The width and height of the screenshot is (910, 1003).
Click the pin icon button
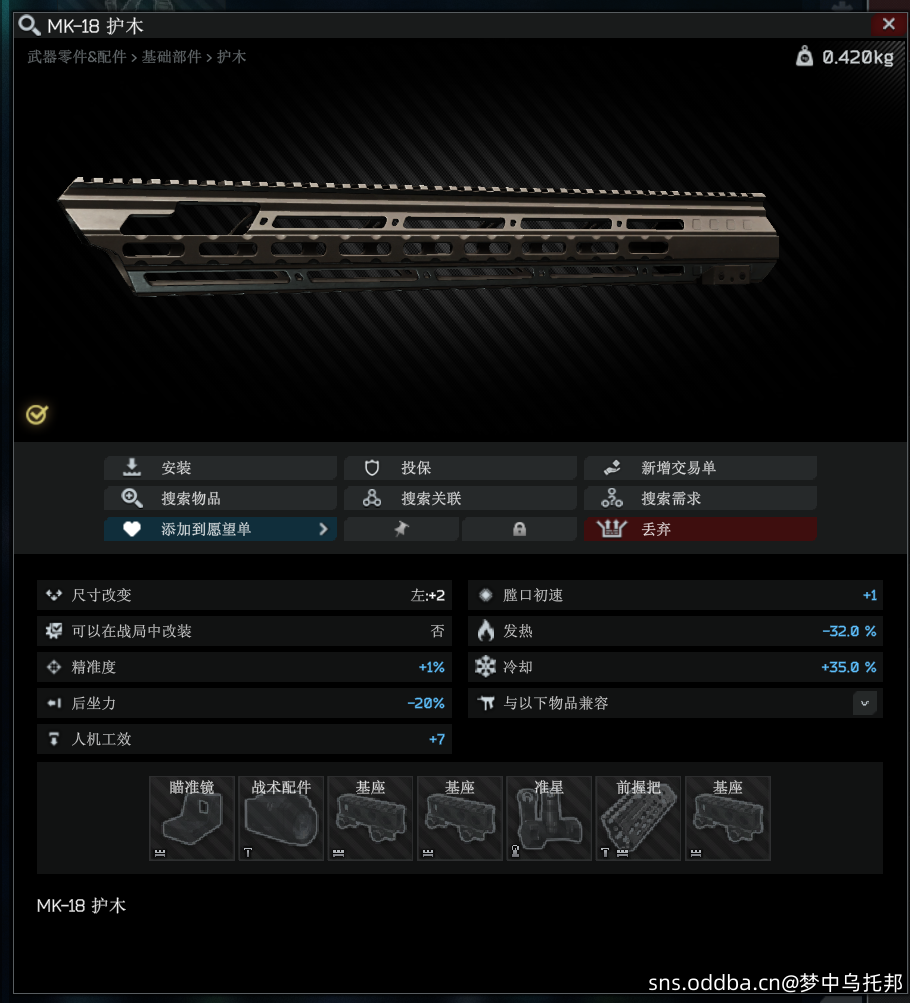[401, 529]
